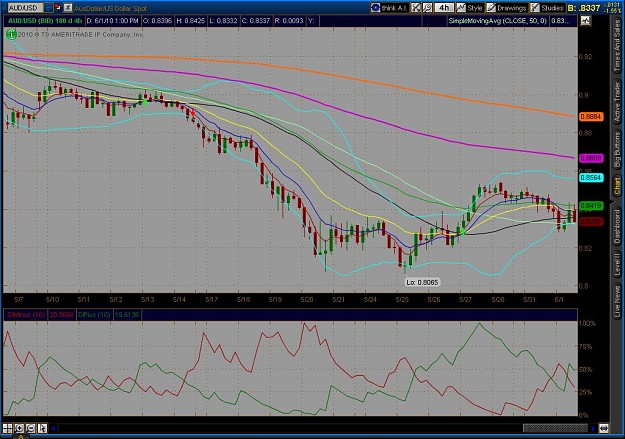Click the O: 0.8396 open value
625x439 pixels.
157,21
